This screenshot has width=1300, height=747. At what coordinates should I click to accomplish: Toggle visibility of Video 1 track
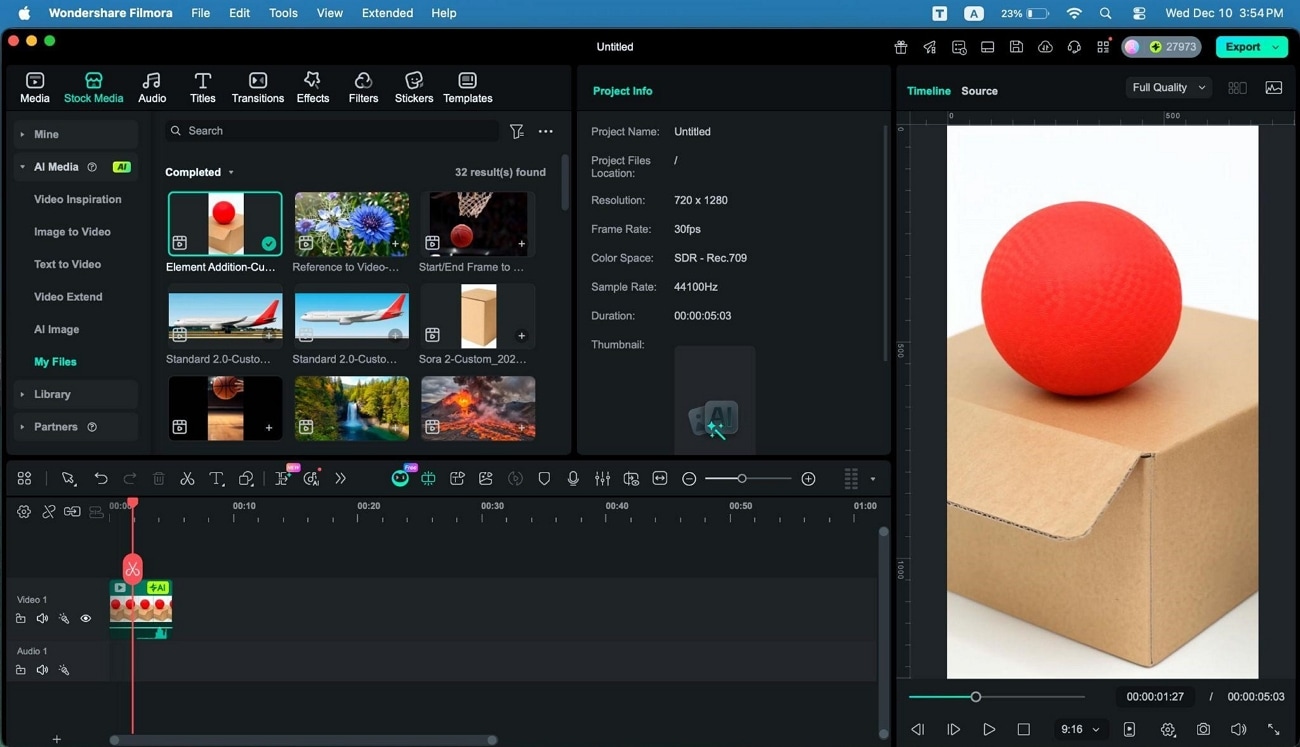85,618
